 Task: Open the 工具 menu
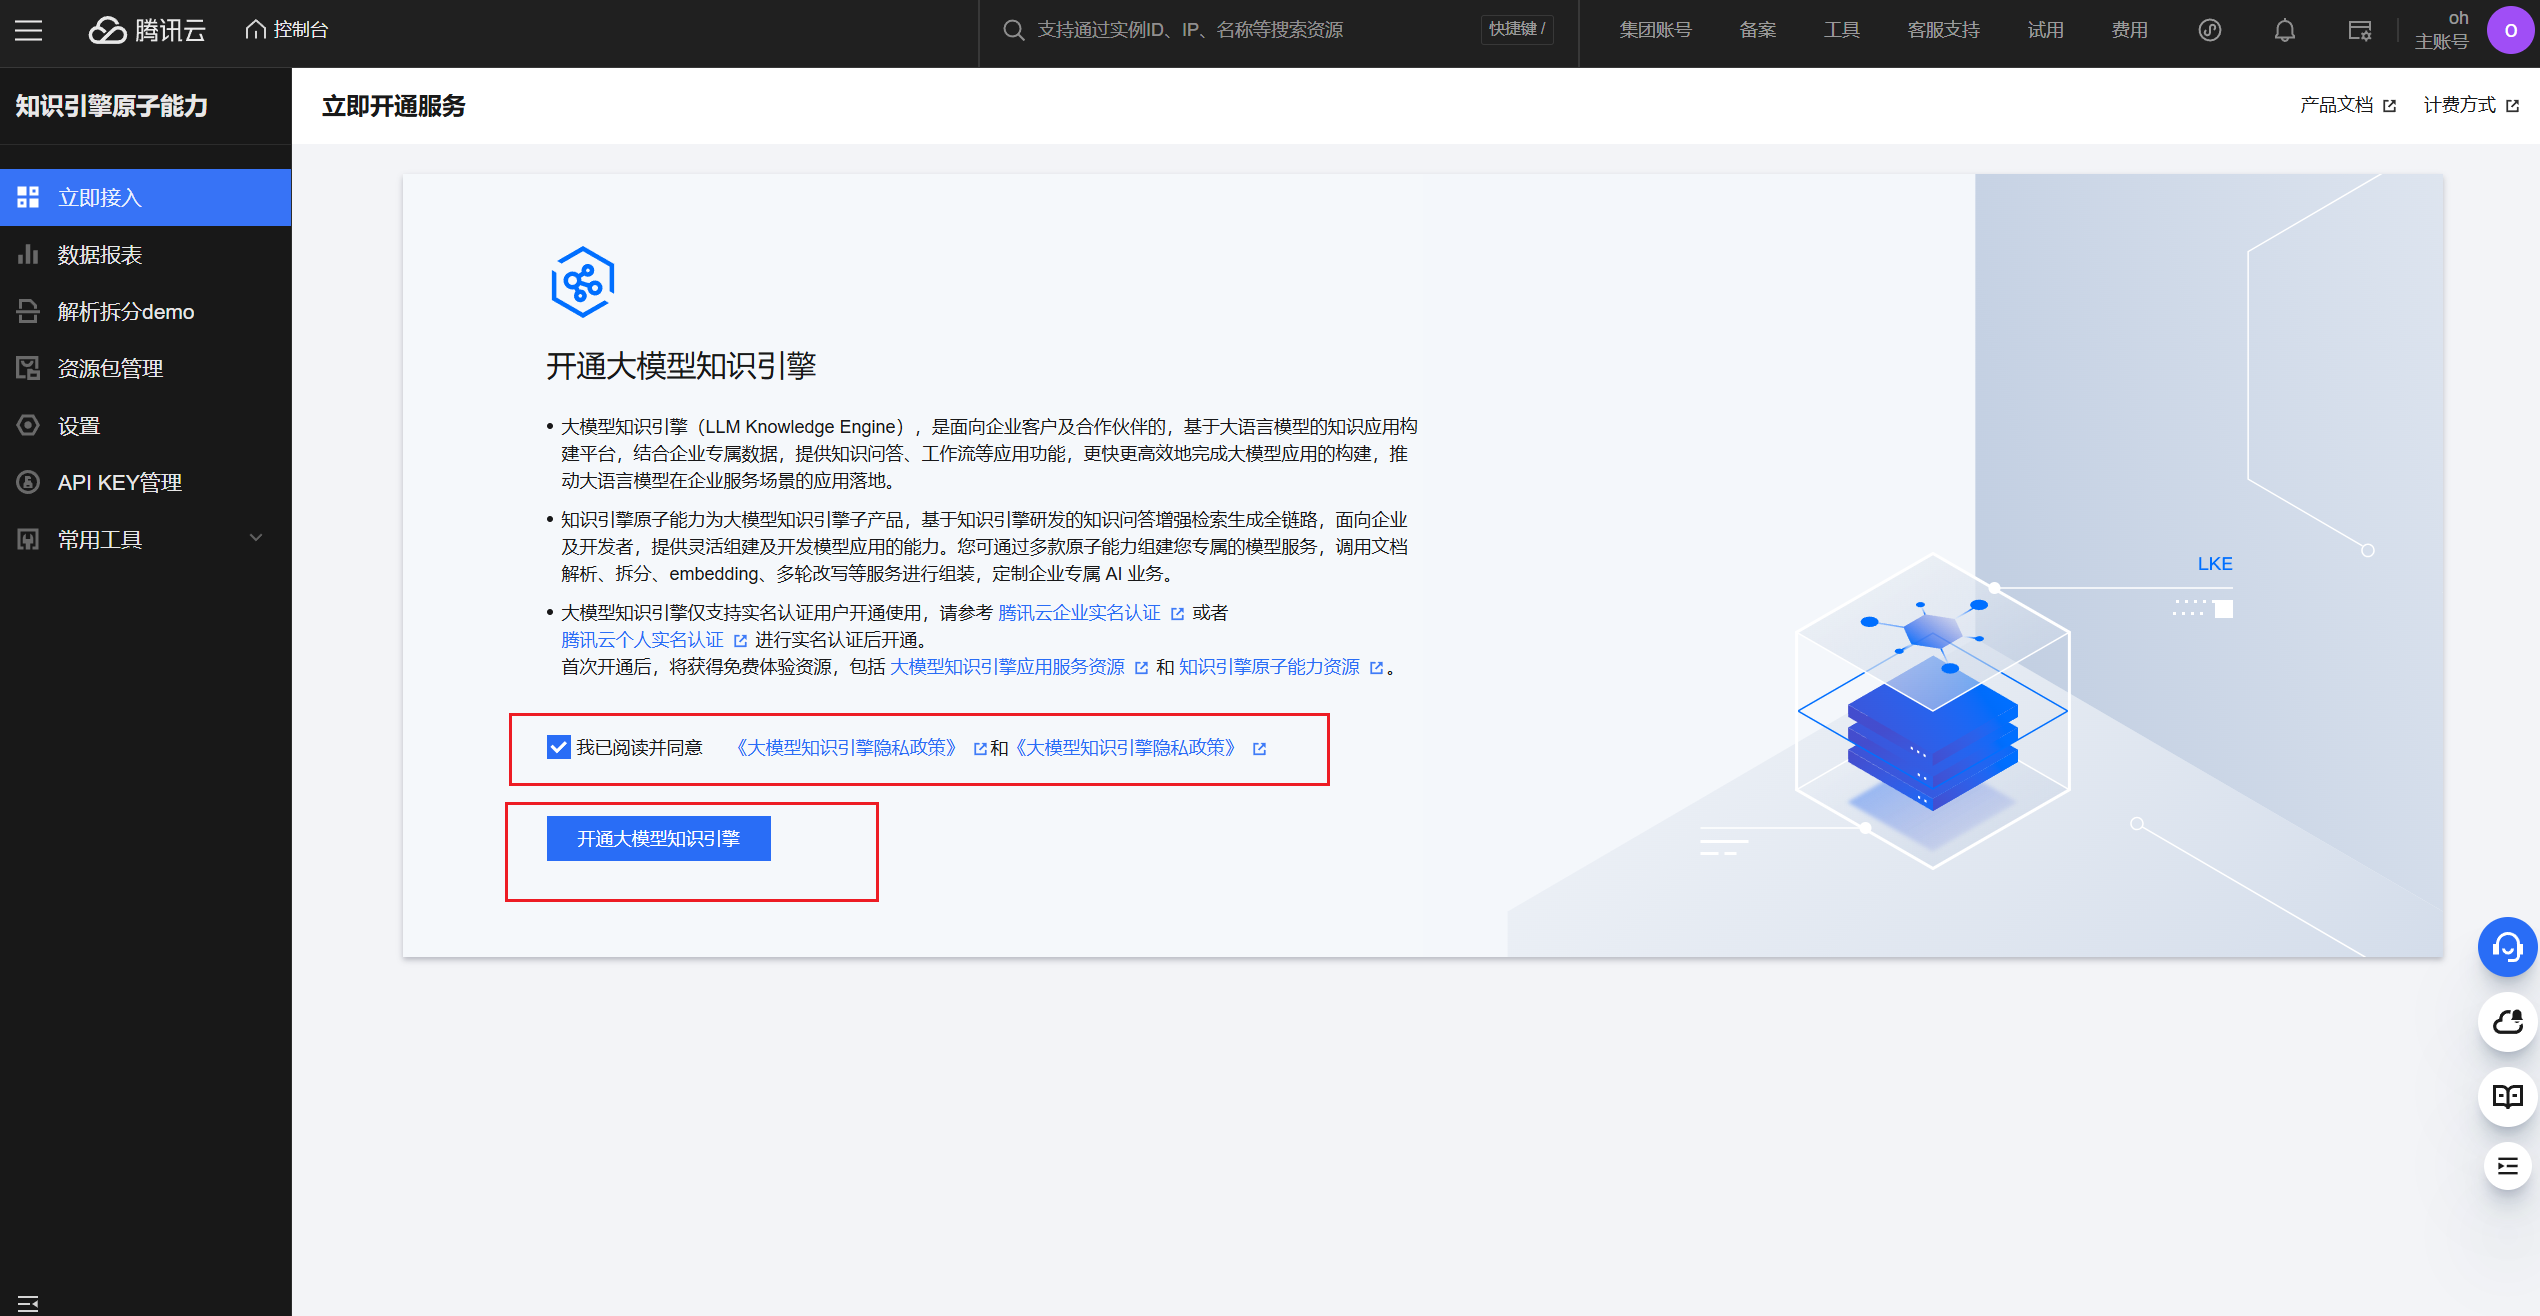coord(1841,30)
